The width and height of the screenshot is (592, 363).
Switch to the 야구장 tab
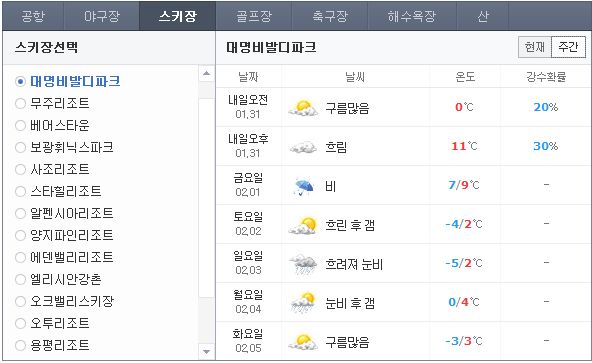[102, 16]
